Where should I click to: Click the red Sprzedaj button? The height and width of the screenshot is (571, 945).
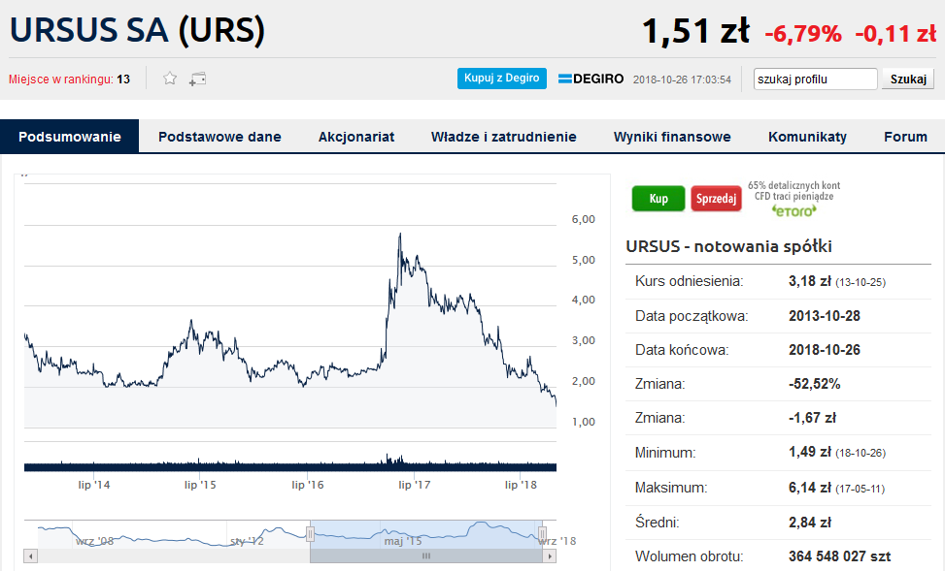716,198
